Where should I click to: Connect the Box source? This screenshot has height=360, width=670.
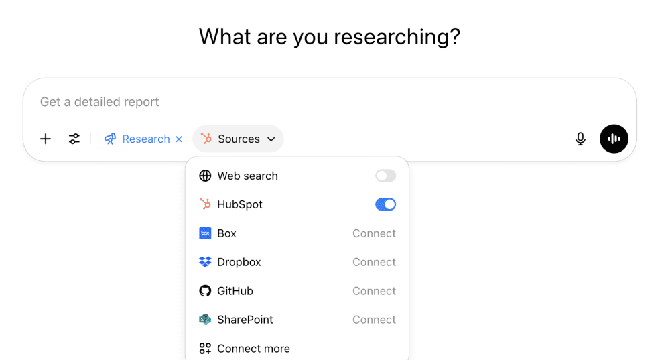pos(374,233)
